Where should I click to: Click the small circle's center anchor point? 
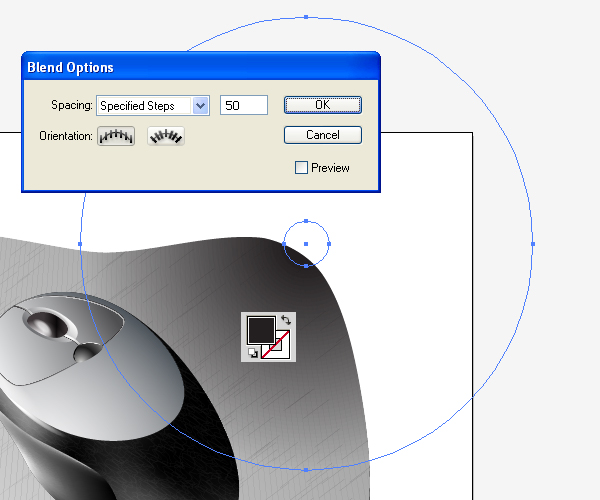tap(306, 244)
